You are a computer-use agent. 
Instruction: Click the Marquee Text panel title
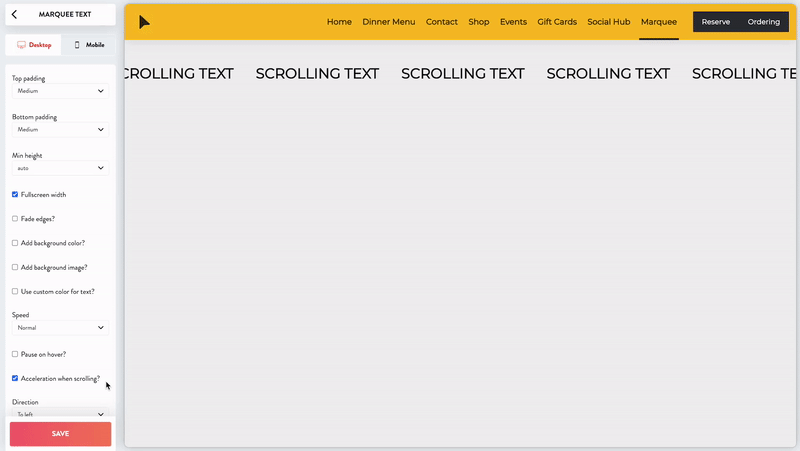(x=65, y=14)
